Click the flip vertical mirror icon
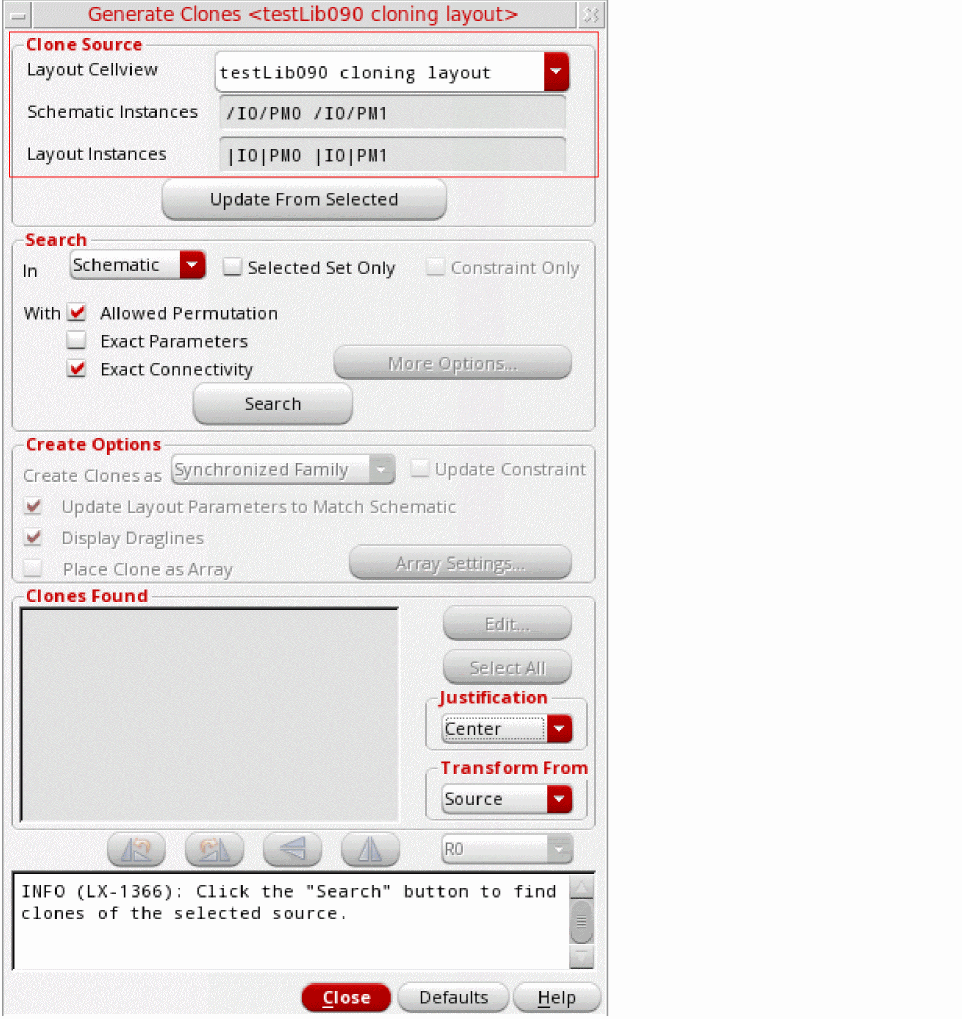Screen dimensions: 962x1019 click(292, 849)
